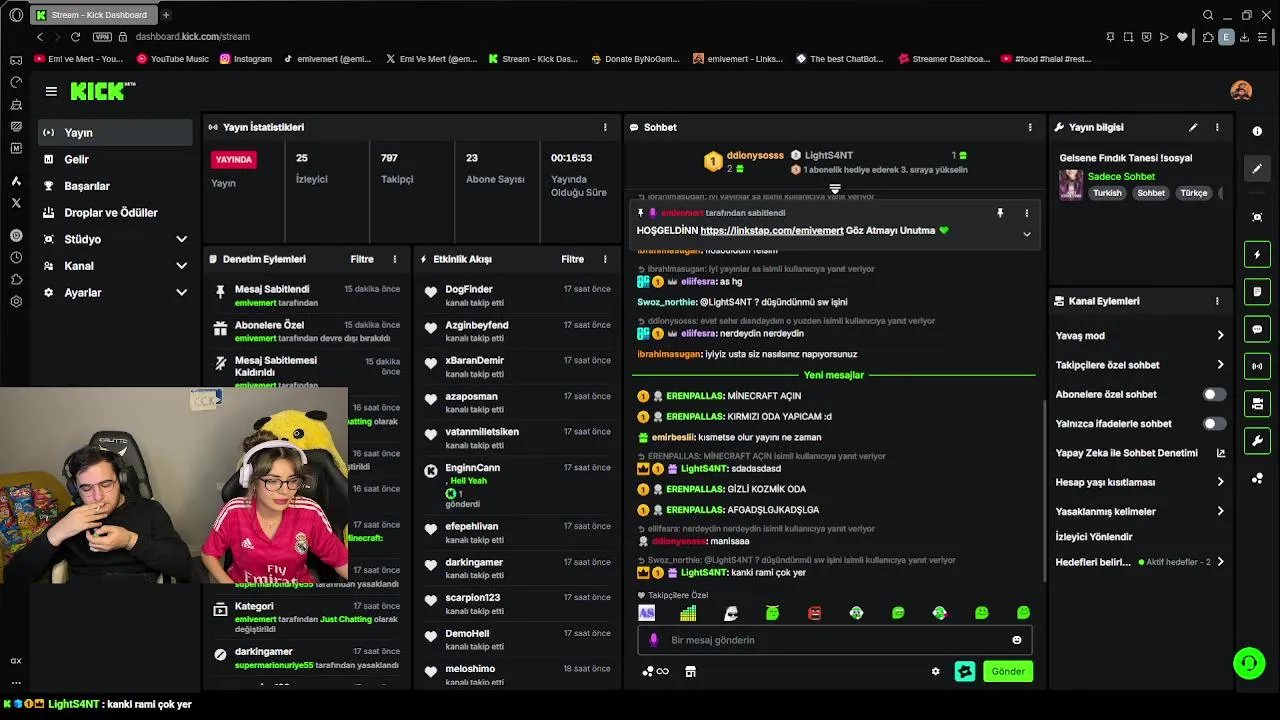Open Sohbet panel three-dot menu
Image resolution: width=1280 pixels, height=720 pixels.
coord(1030,127)
